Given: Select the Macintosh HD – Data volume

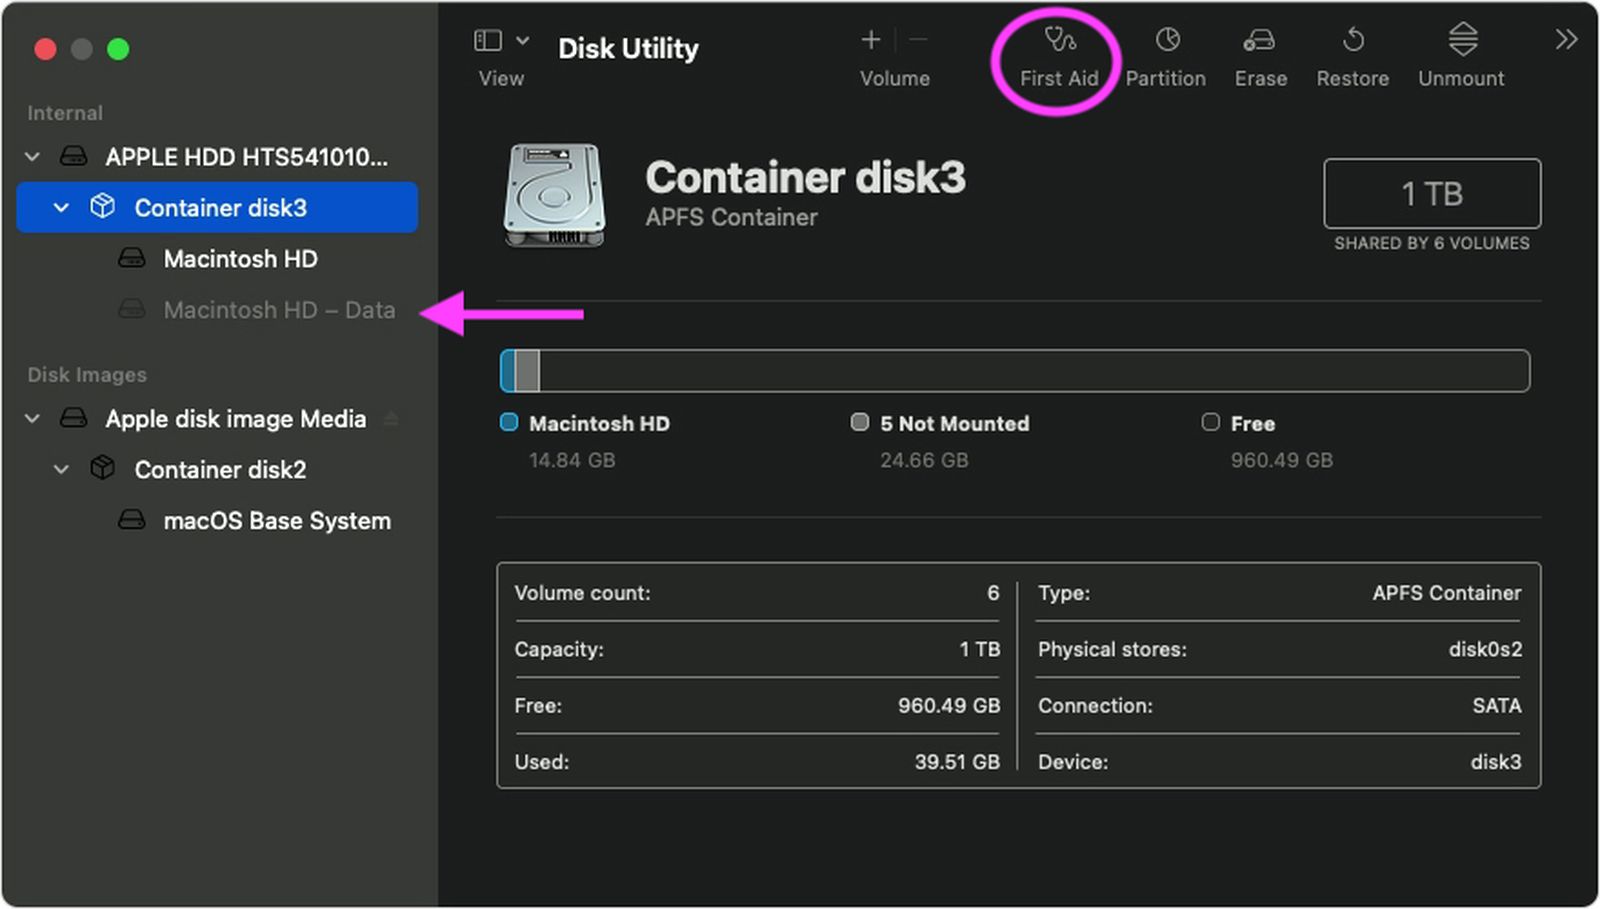Looking at the screenshot, I should tap(279, 310).
